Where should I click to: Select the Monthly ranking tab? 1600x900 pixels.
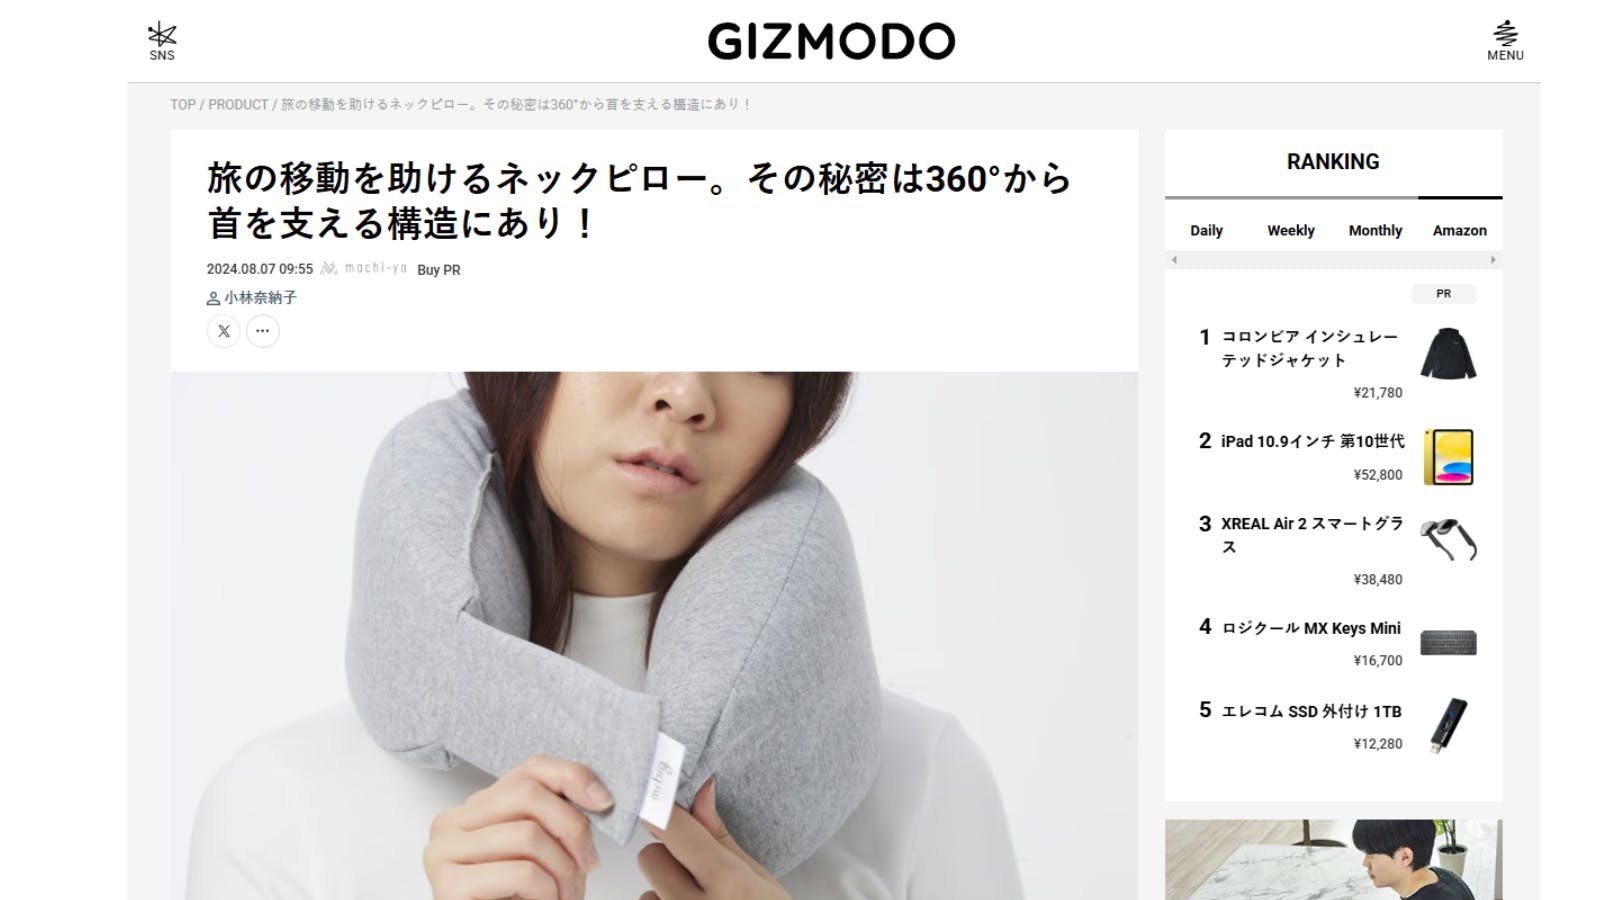tap(1375, 230)
